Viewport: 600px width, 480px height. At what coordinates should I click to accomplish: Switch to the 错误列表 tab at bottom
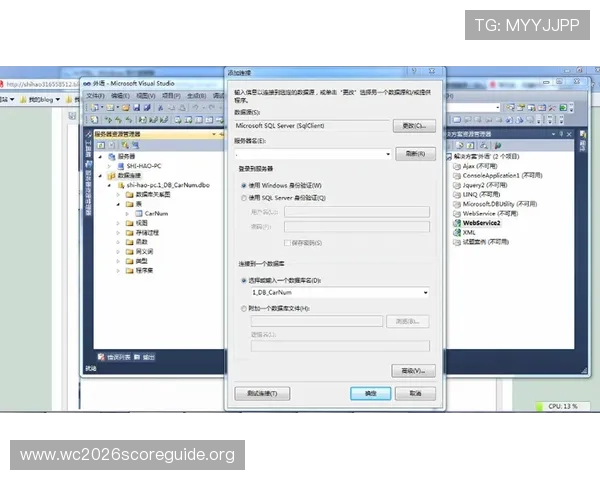coord(114,357)
